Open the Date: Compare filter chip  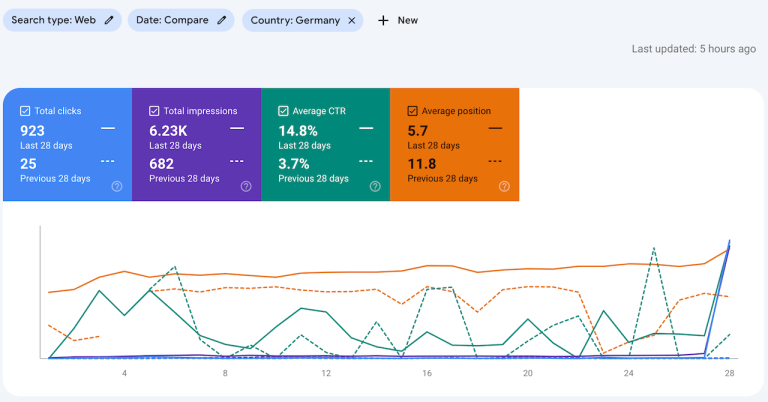[173, 20]
